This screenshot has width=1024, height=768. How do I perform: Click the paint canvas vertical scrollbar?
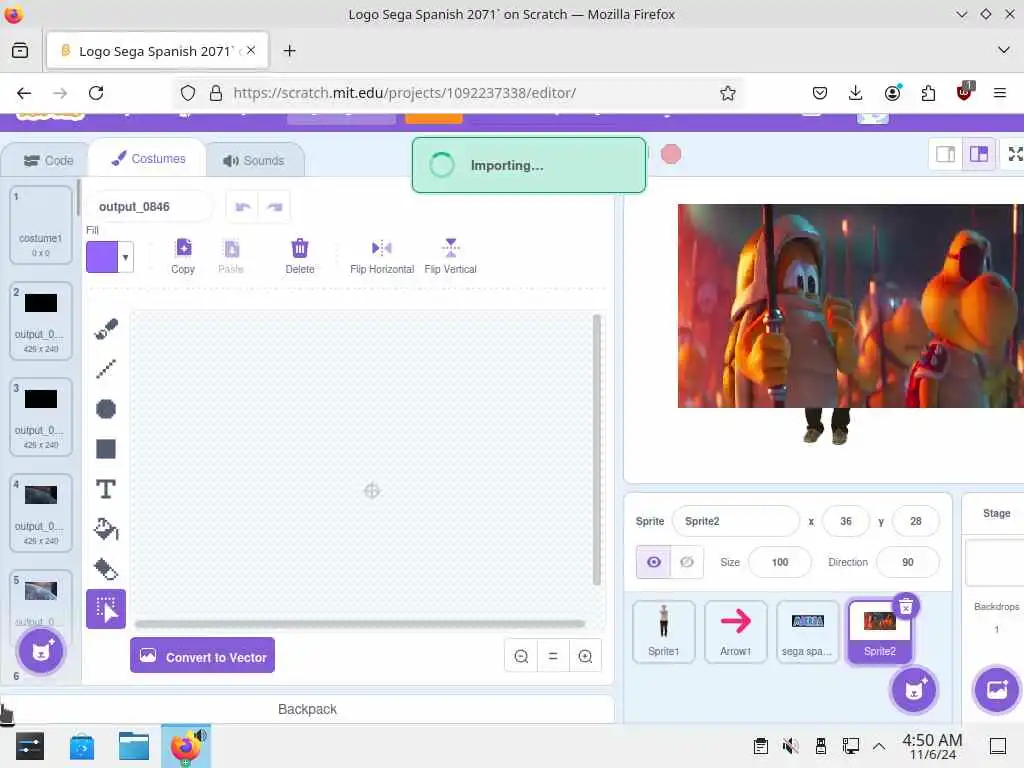[596, 449]
